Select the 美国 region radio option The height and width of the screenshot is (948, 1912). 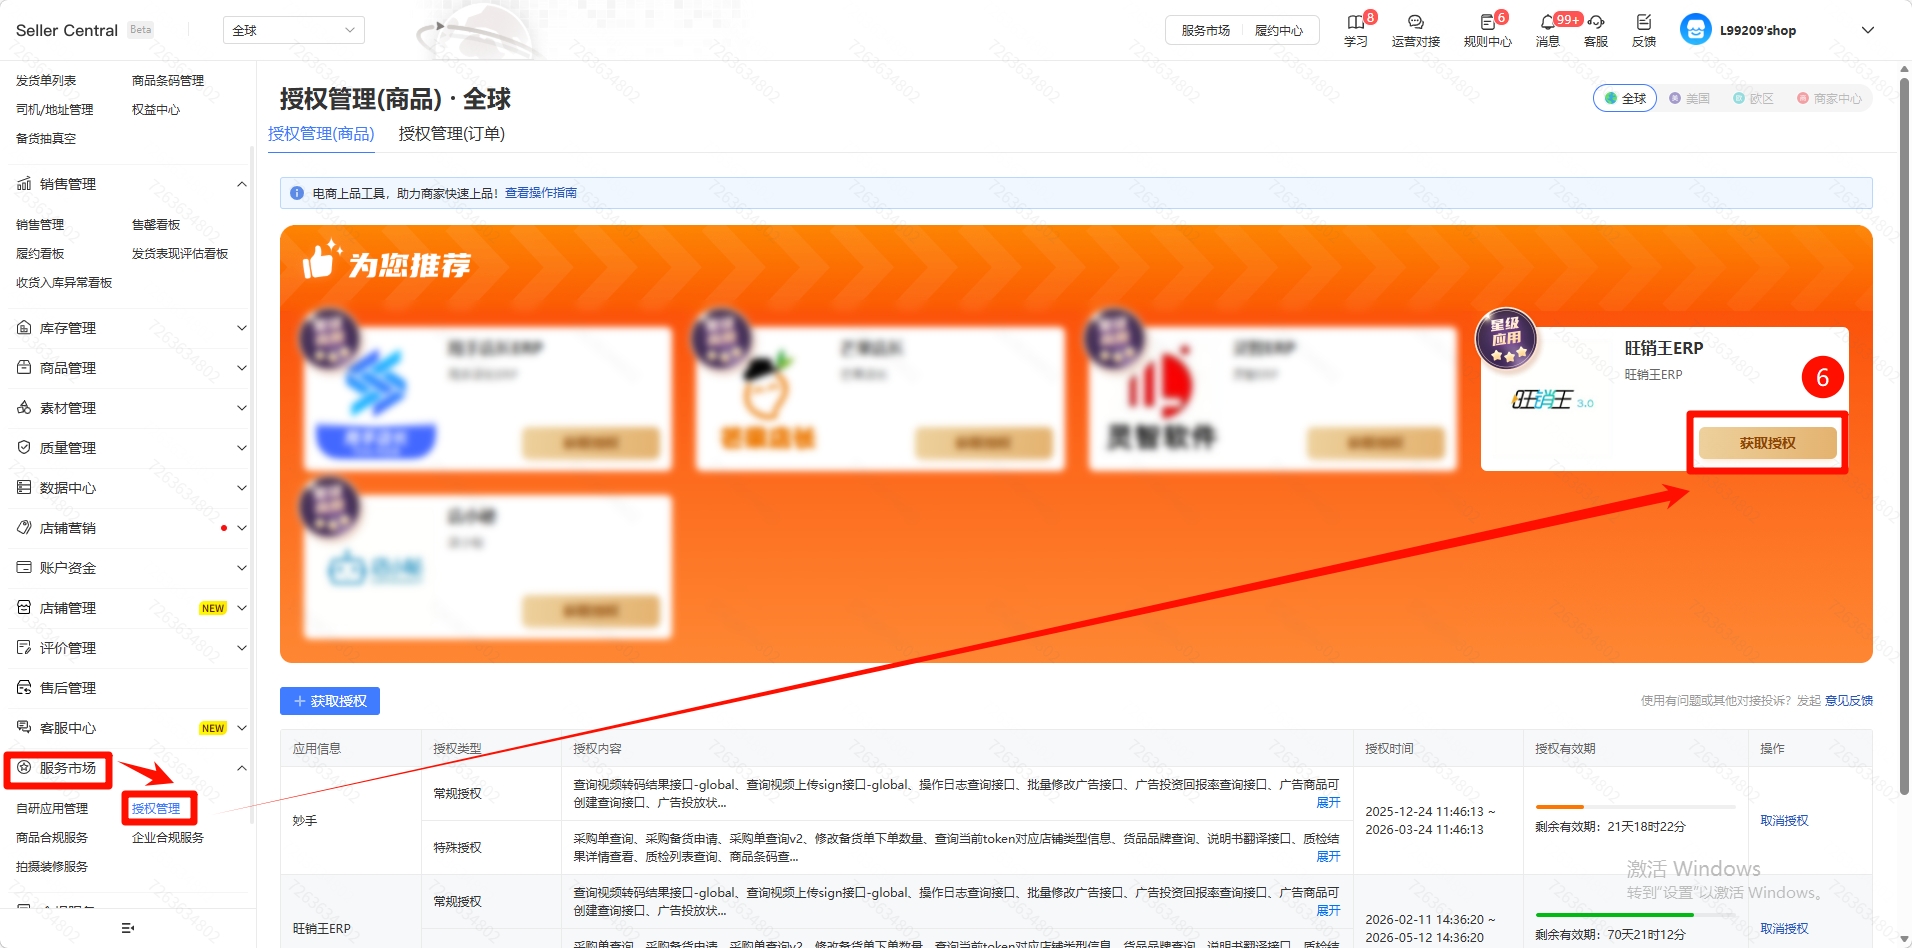pyautogui.click(x=1689, y=98)
